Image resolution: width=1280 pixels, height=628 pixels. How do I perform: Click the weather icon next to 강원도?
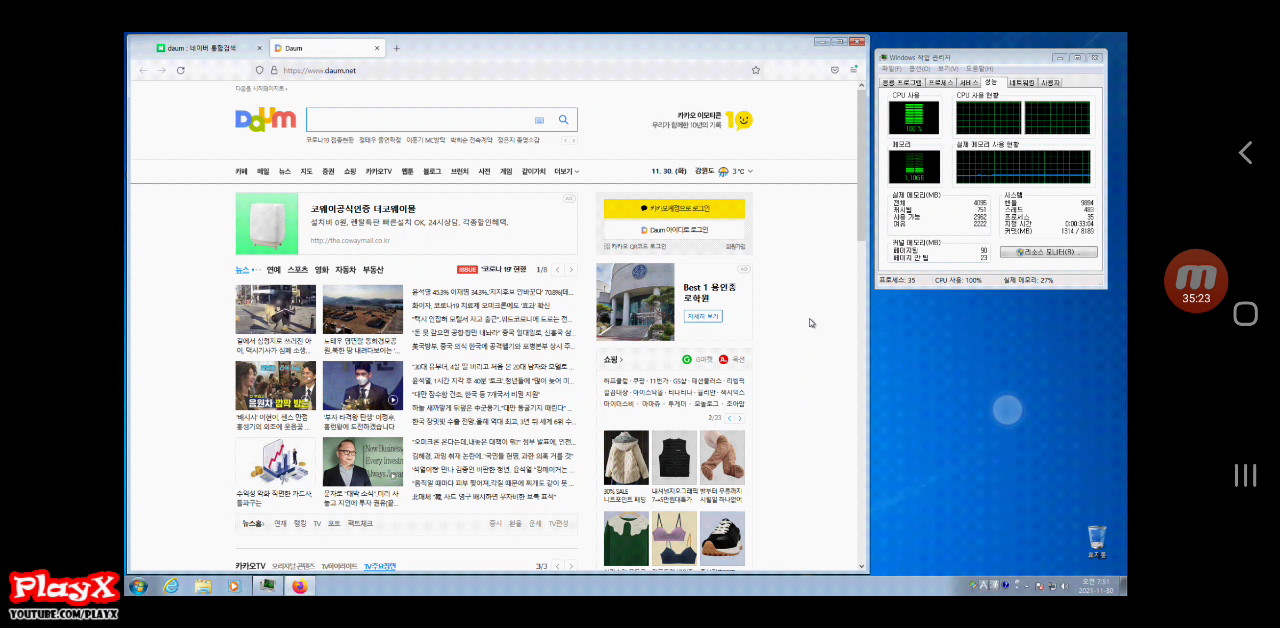[723, 171]
